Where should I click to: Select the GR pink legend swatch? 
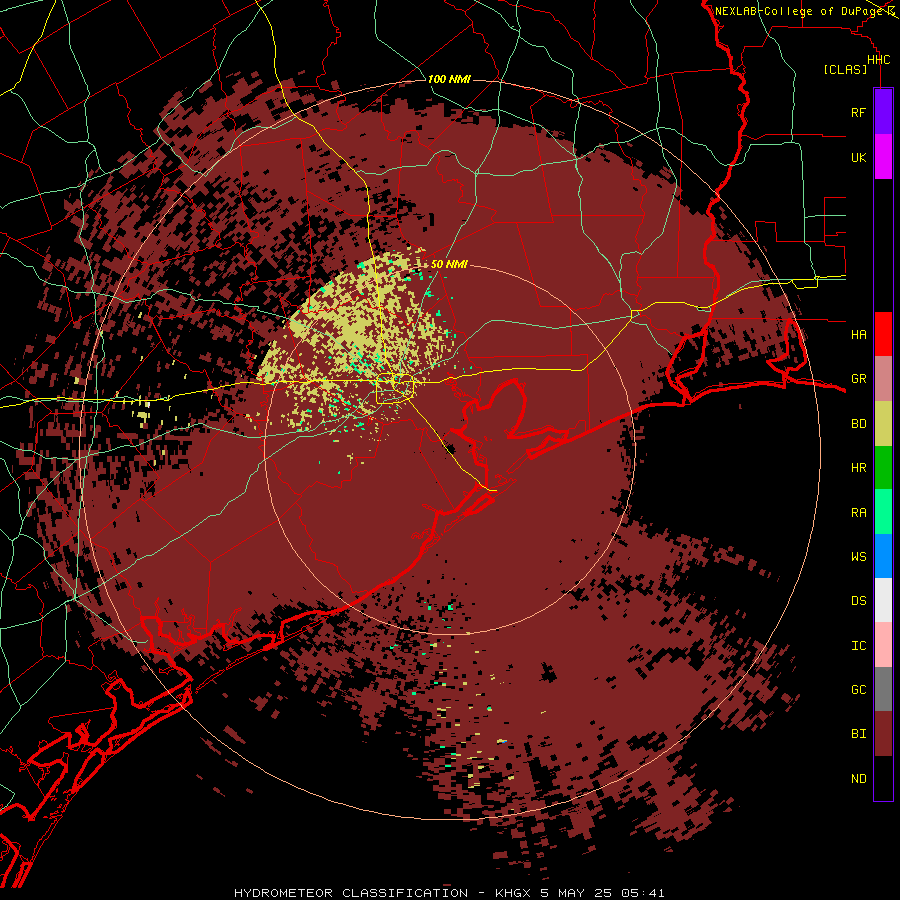pyautogui.click(x=883, y=379)
